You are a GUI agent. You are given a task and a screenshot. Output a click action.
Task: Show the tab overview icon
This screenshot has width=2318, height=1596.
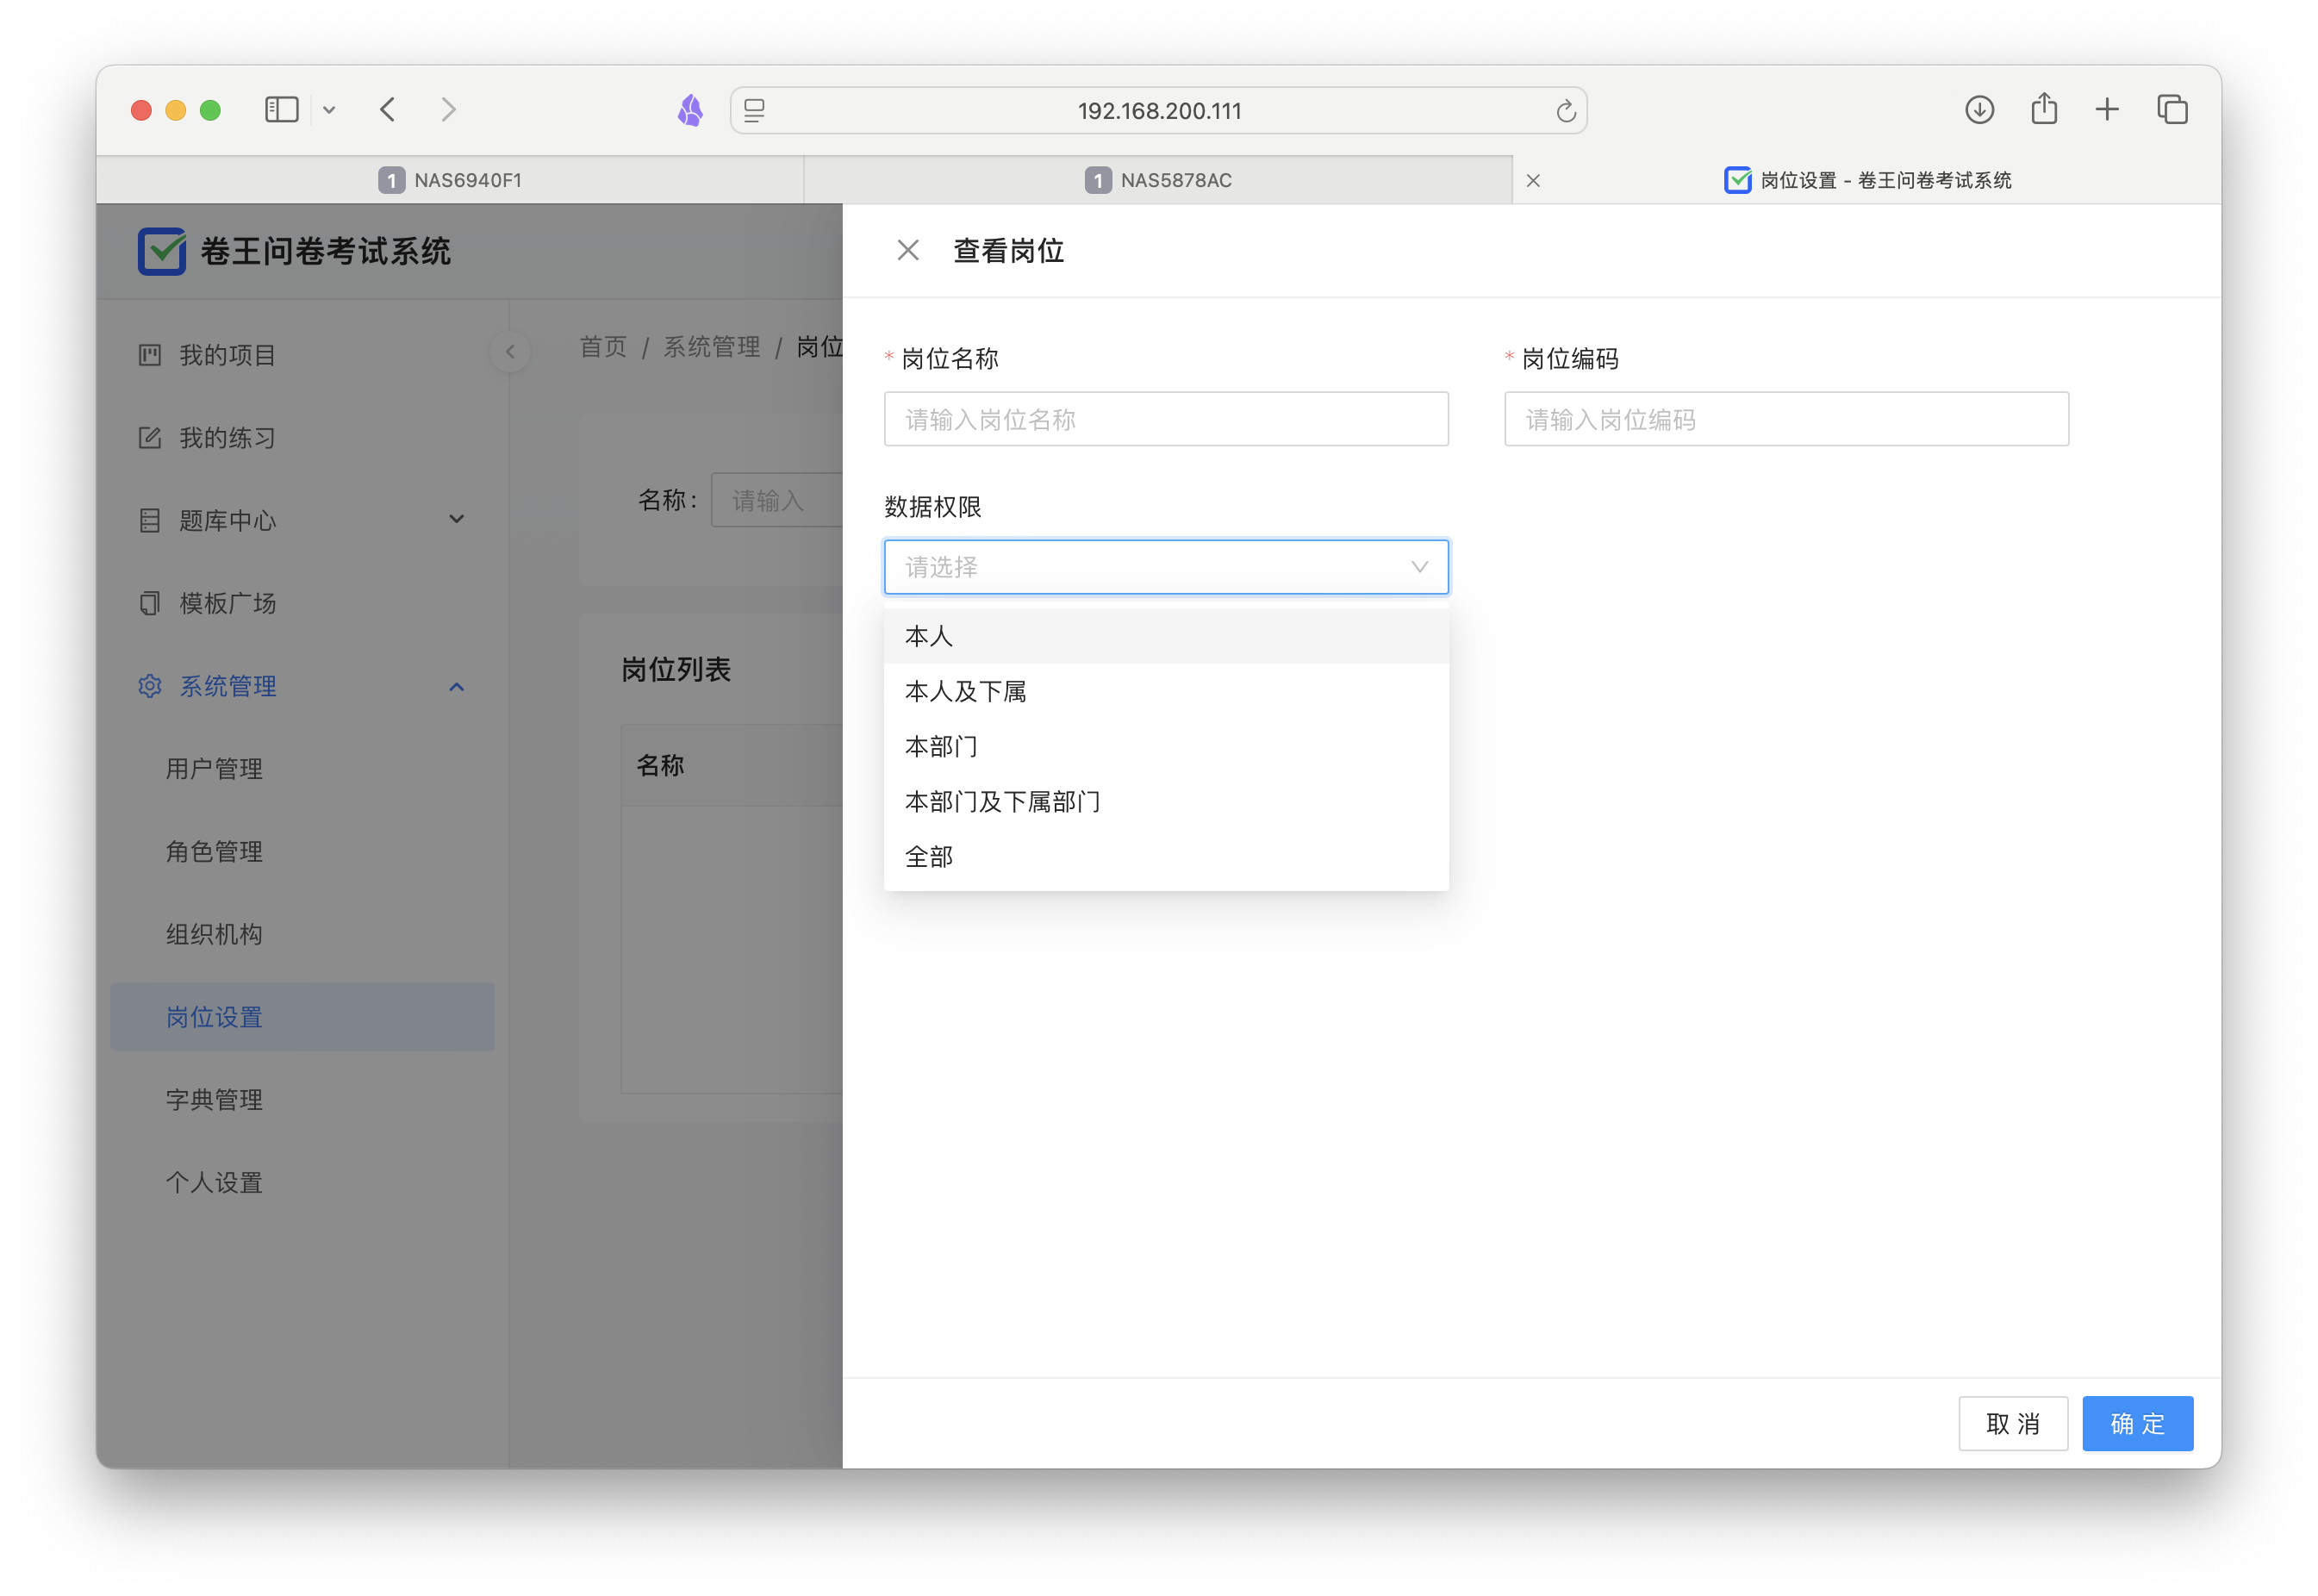coord(2172,109)
